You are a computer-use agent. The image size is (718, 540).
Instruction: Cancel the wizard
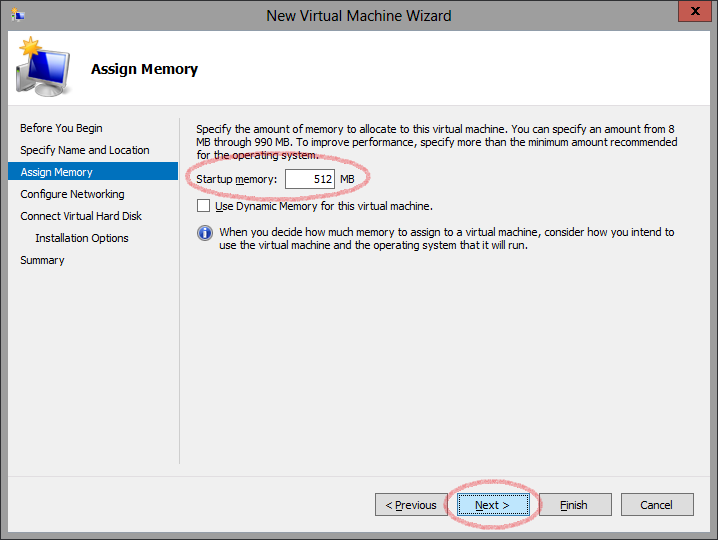pos(656,505)
